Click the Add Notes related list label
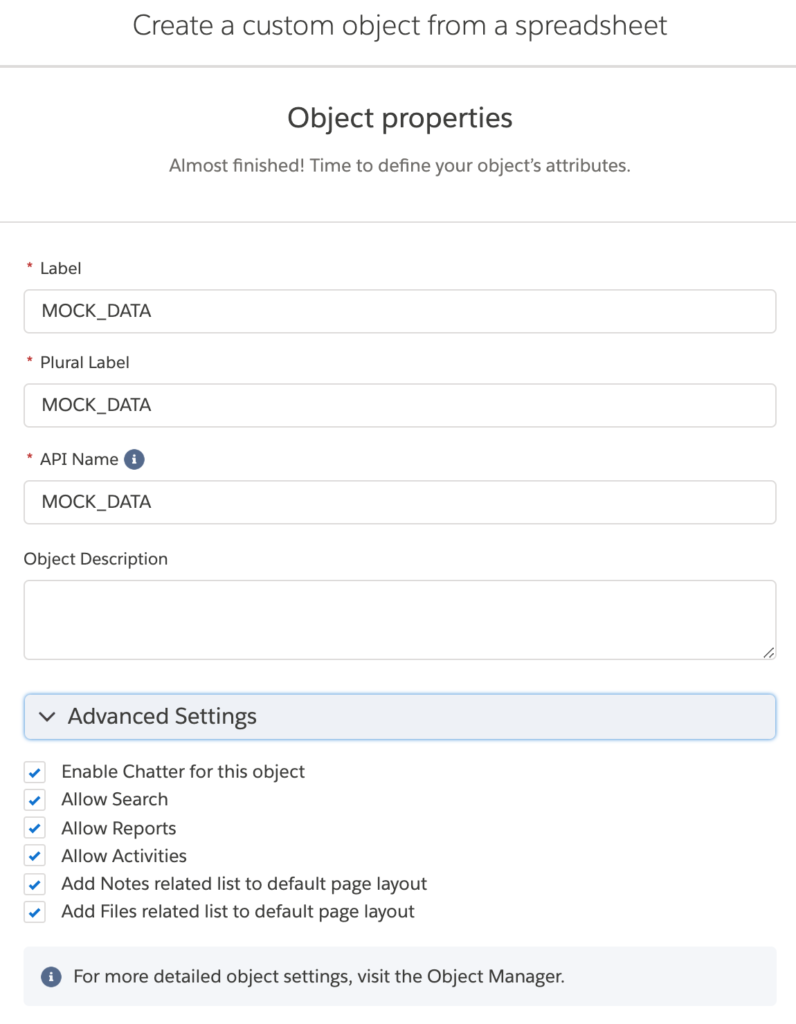 [244, 884]
